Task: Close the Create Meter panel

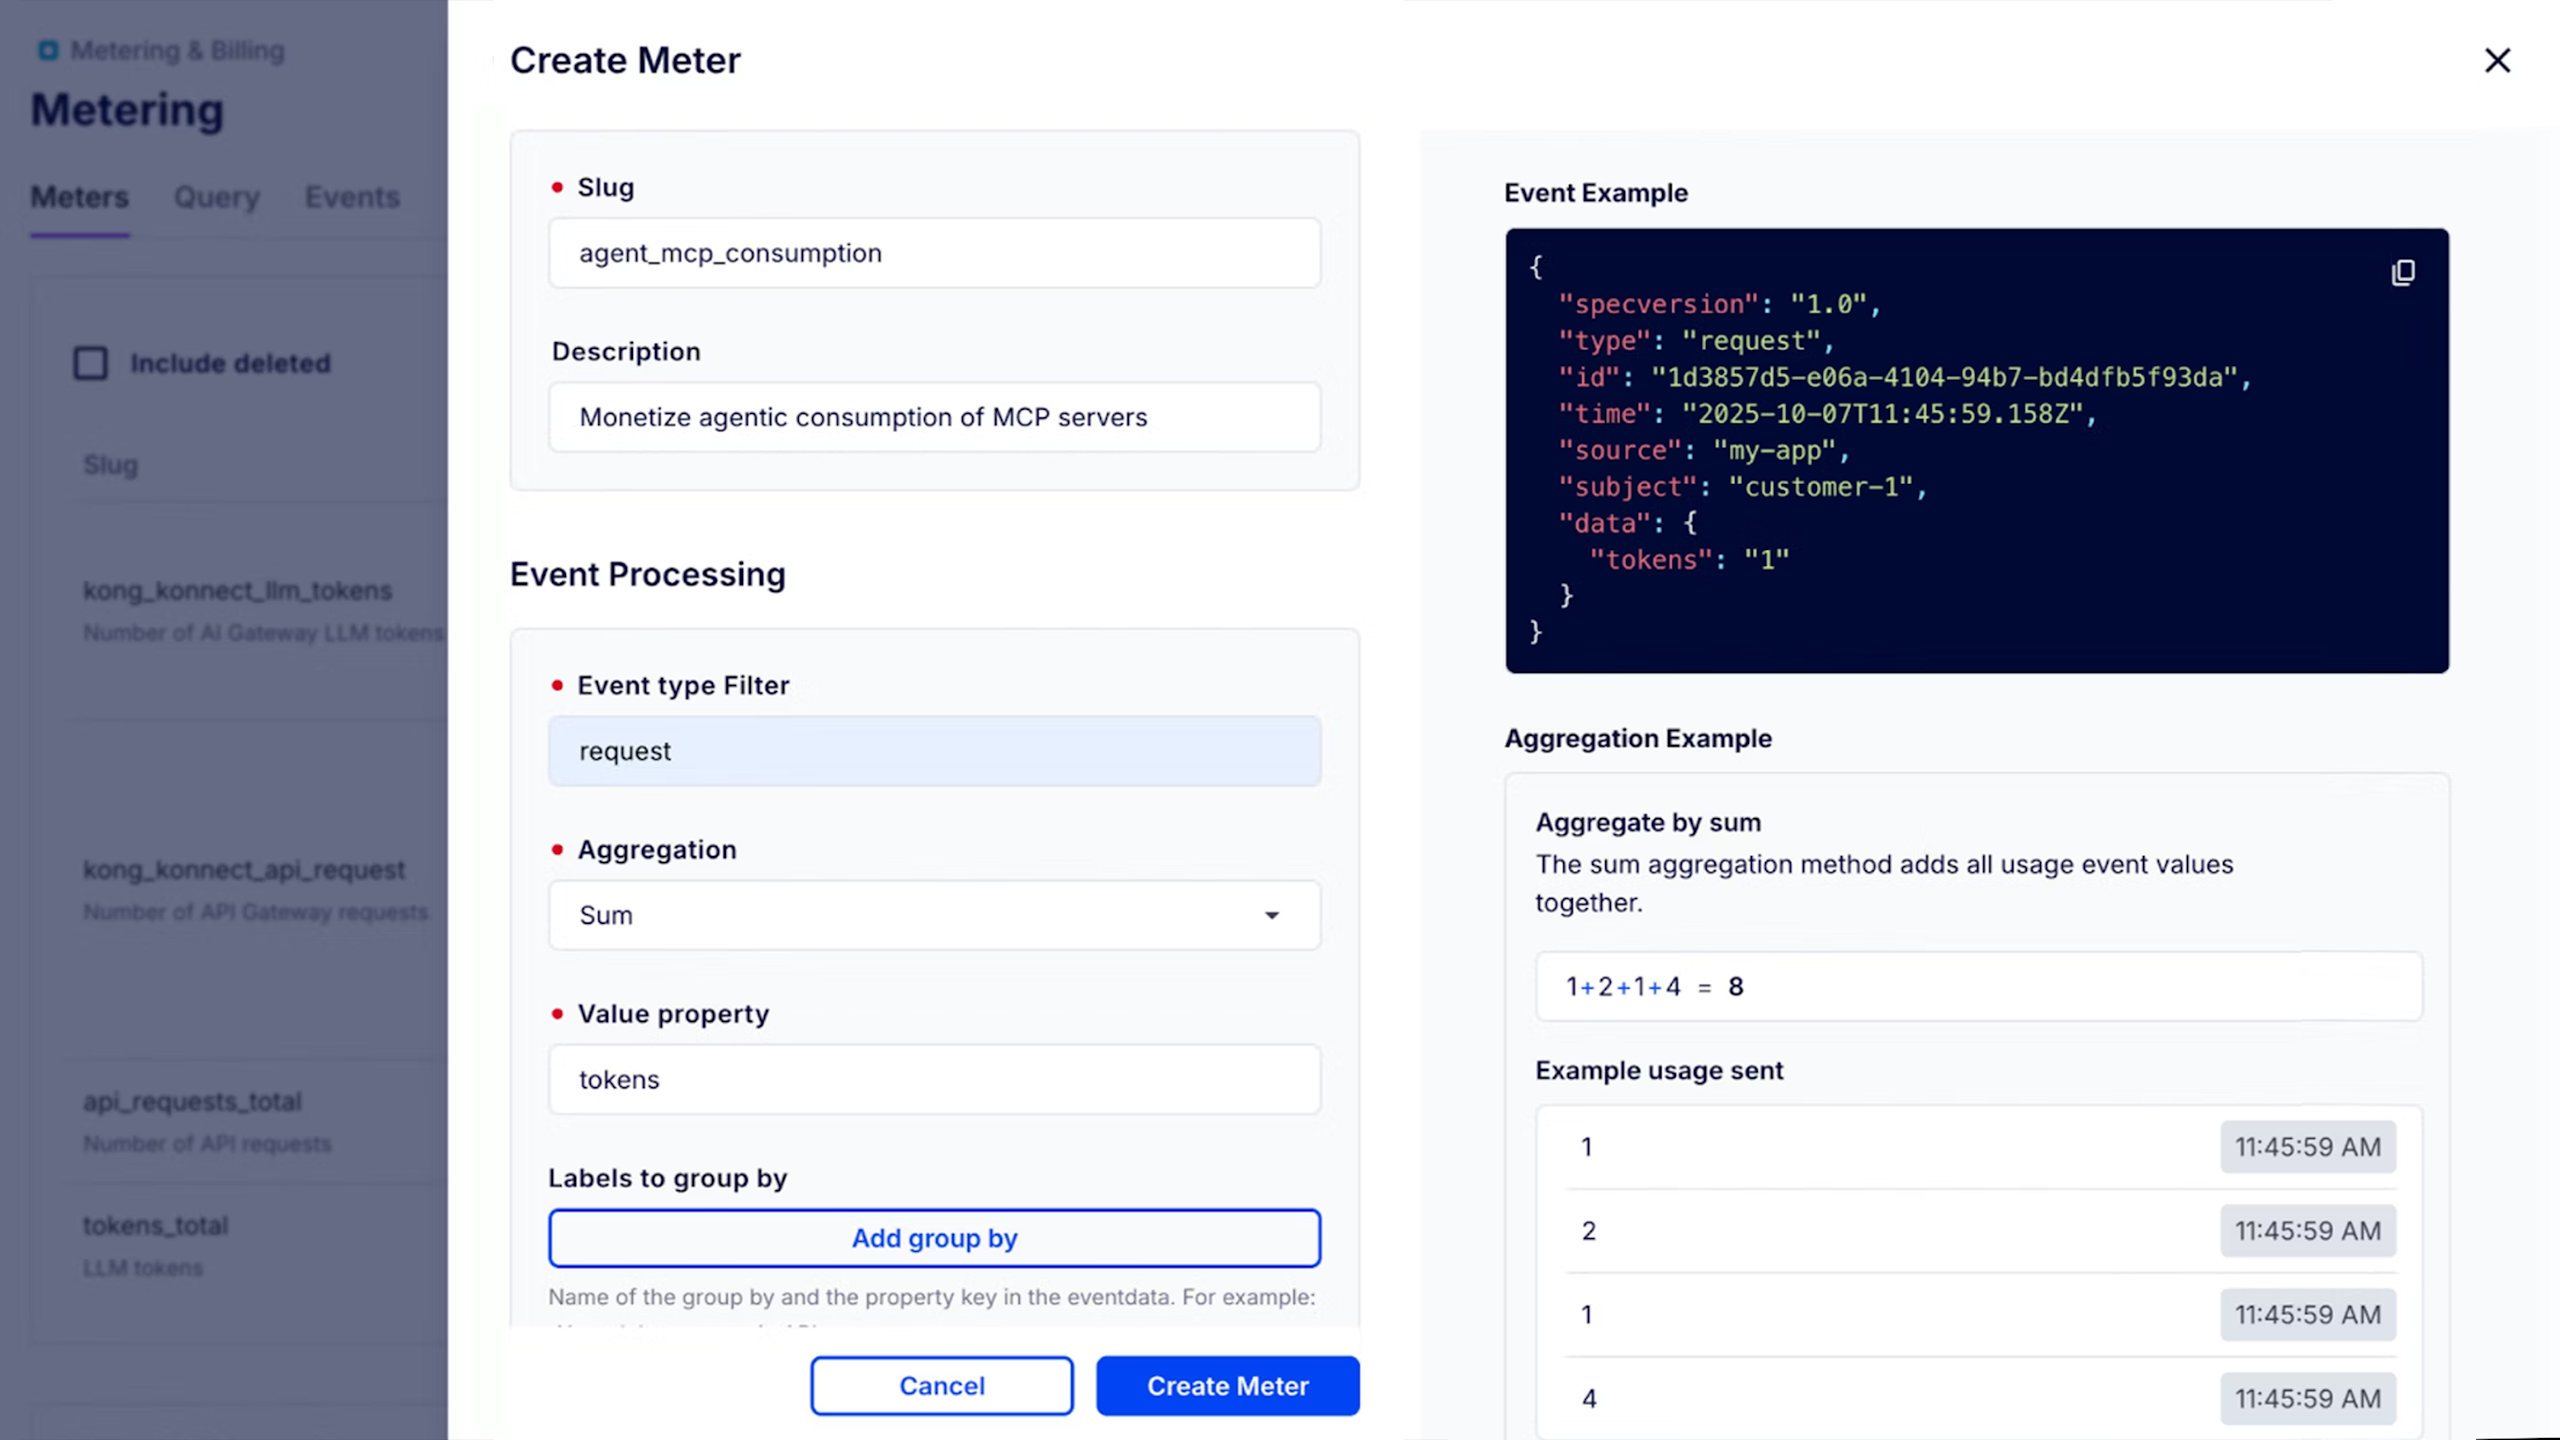Action: (2497, 61)
